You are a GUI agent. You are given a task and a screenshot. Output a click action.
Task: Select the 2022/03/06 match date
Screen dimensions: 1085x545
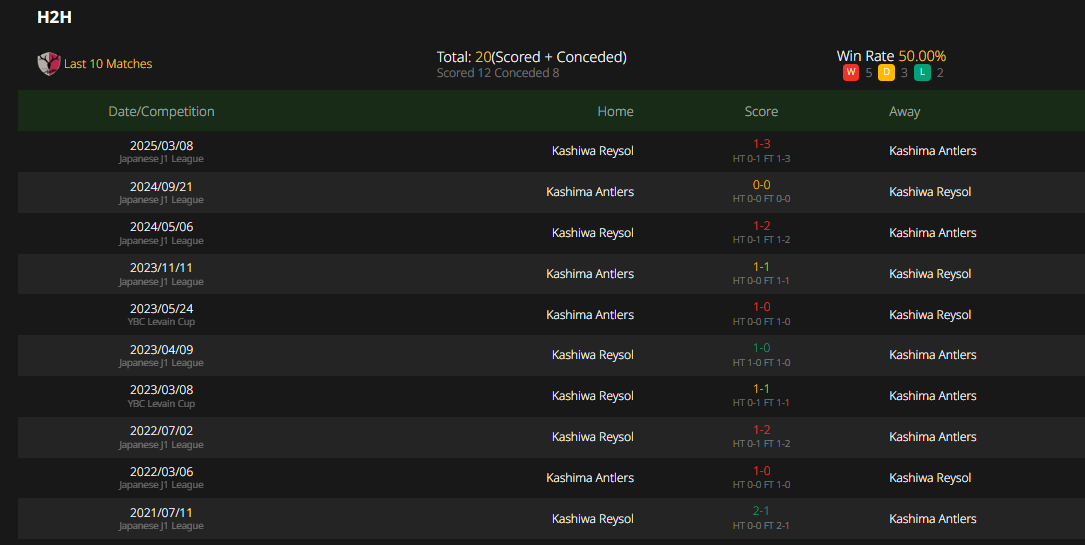pyautogui.click(x=161, y=472)
